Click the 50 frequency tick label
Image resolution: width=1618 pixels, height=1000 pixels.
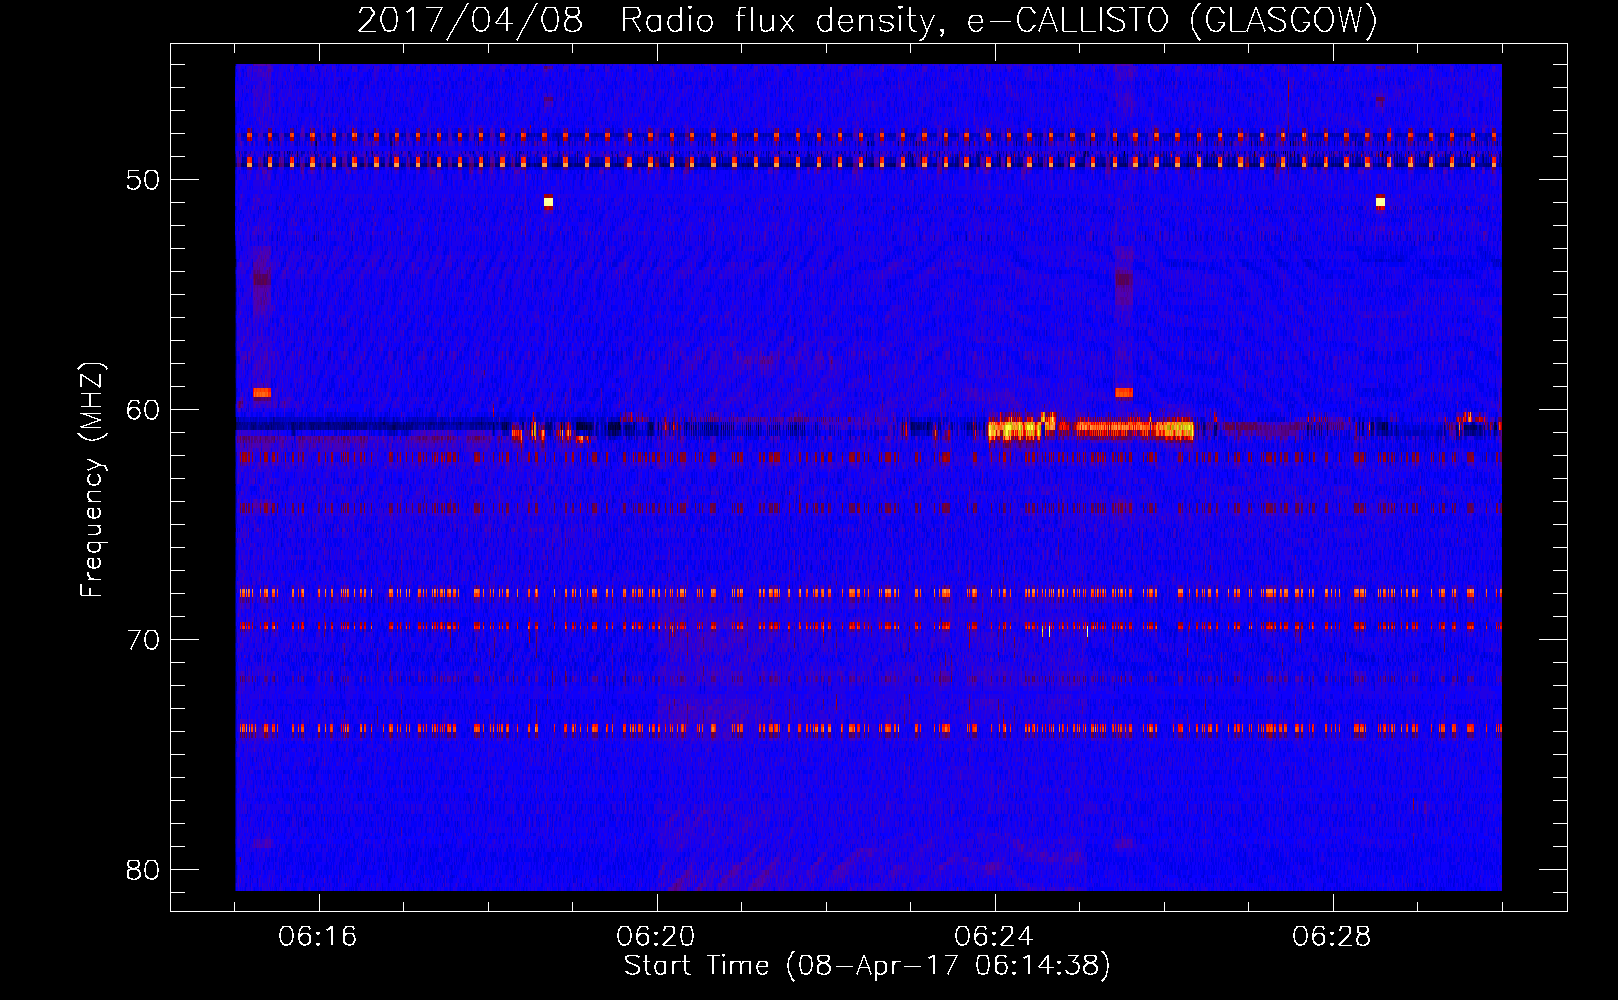[143, 180]
